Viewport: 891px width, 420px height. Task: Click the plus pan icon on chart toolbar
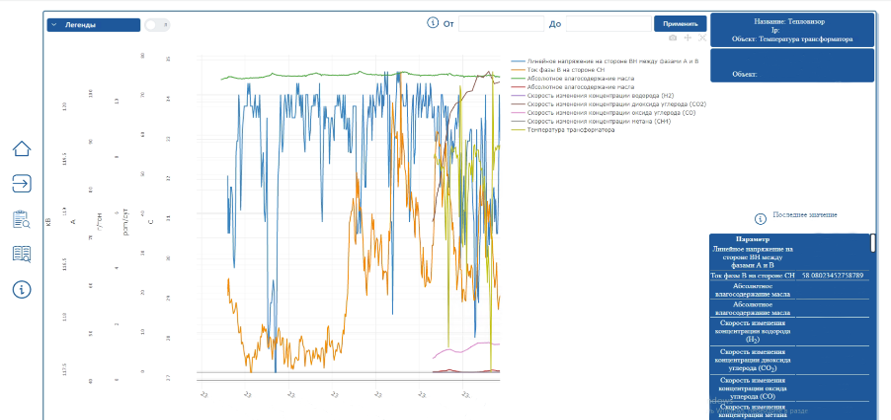[688, 38]
